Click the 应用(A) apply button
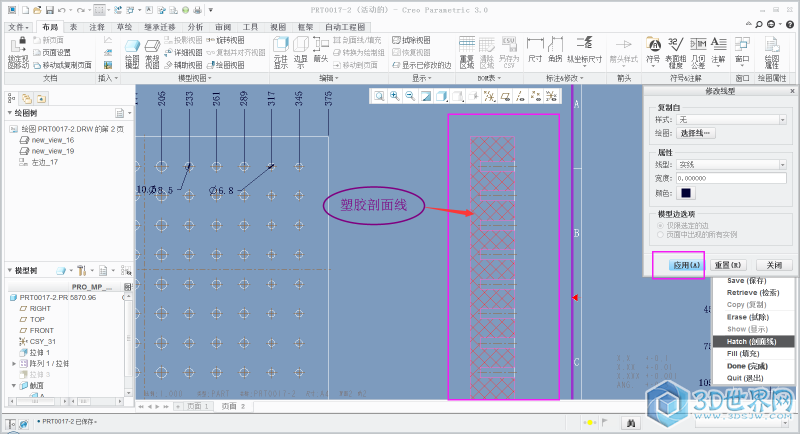Image resolution: width=800 pixels, height=434 pixels. tap(686, 265)
